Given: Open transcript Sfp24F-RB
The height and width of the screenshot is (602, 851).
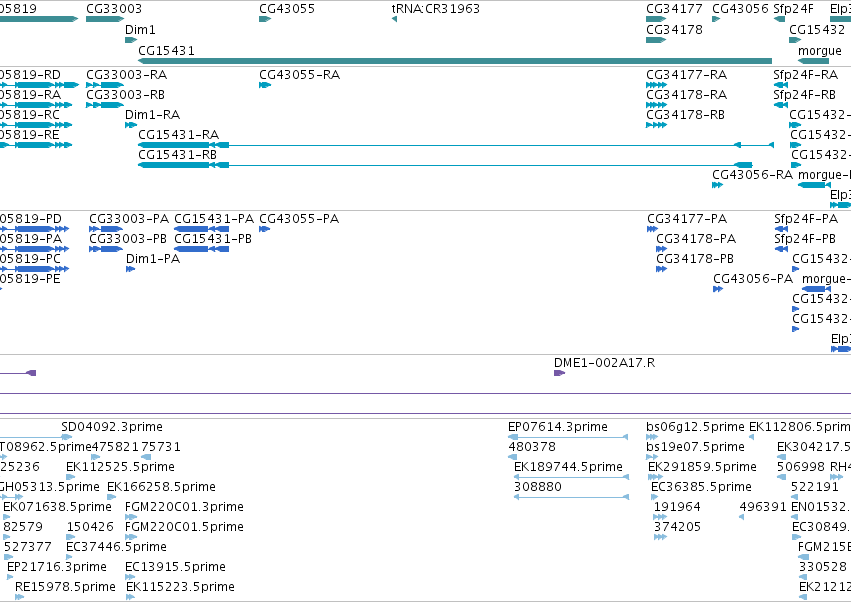Looking at the screenshot, I should point(805,94).
